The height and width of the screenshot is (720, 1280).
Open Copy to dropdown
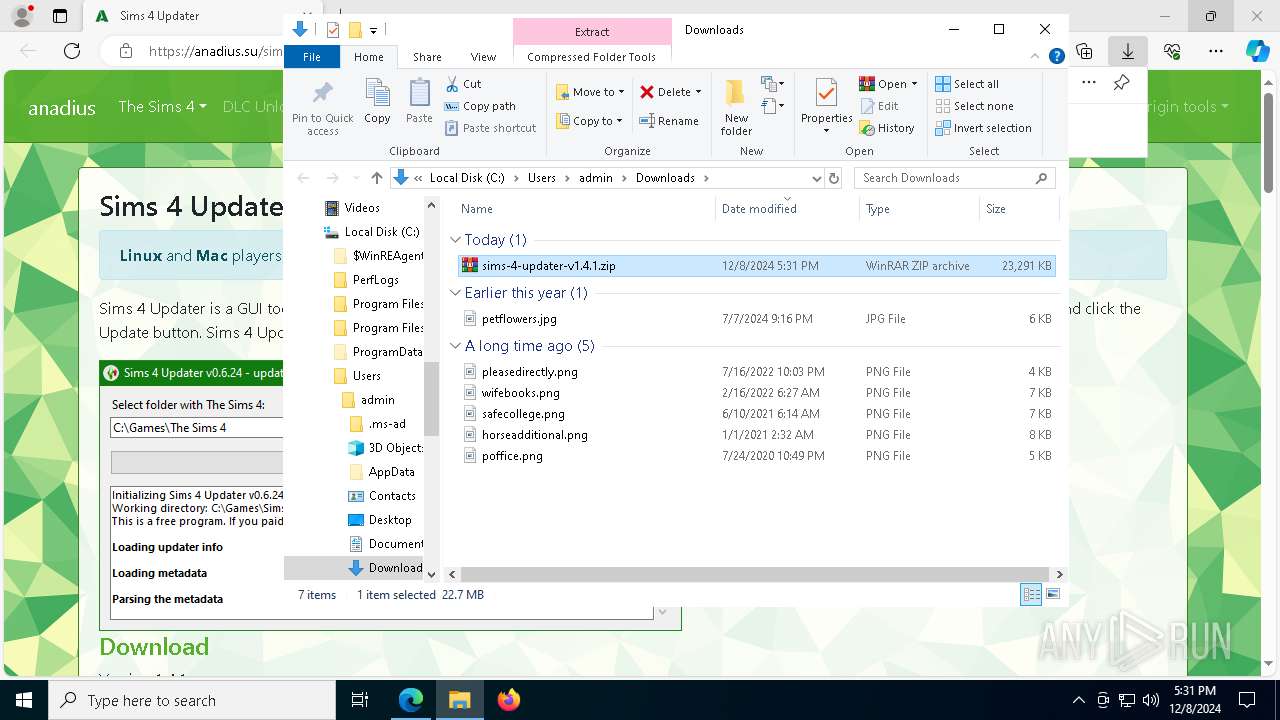point(590,121)
